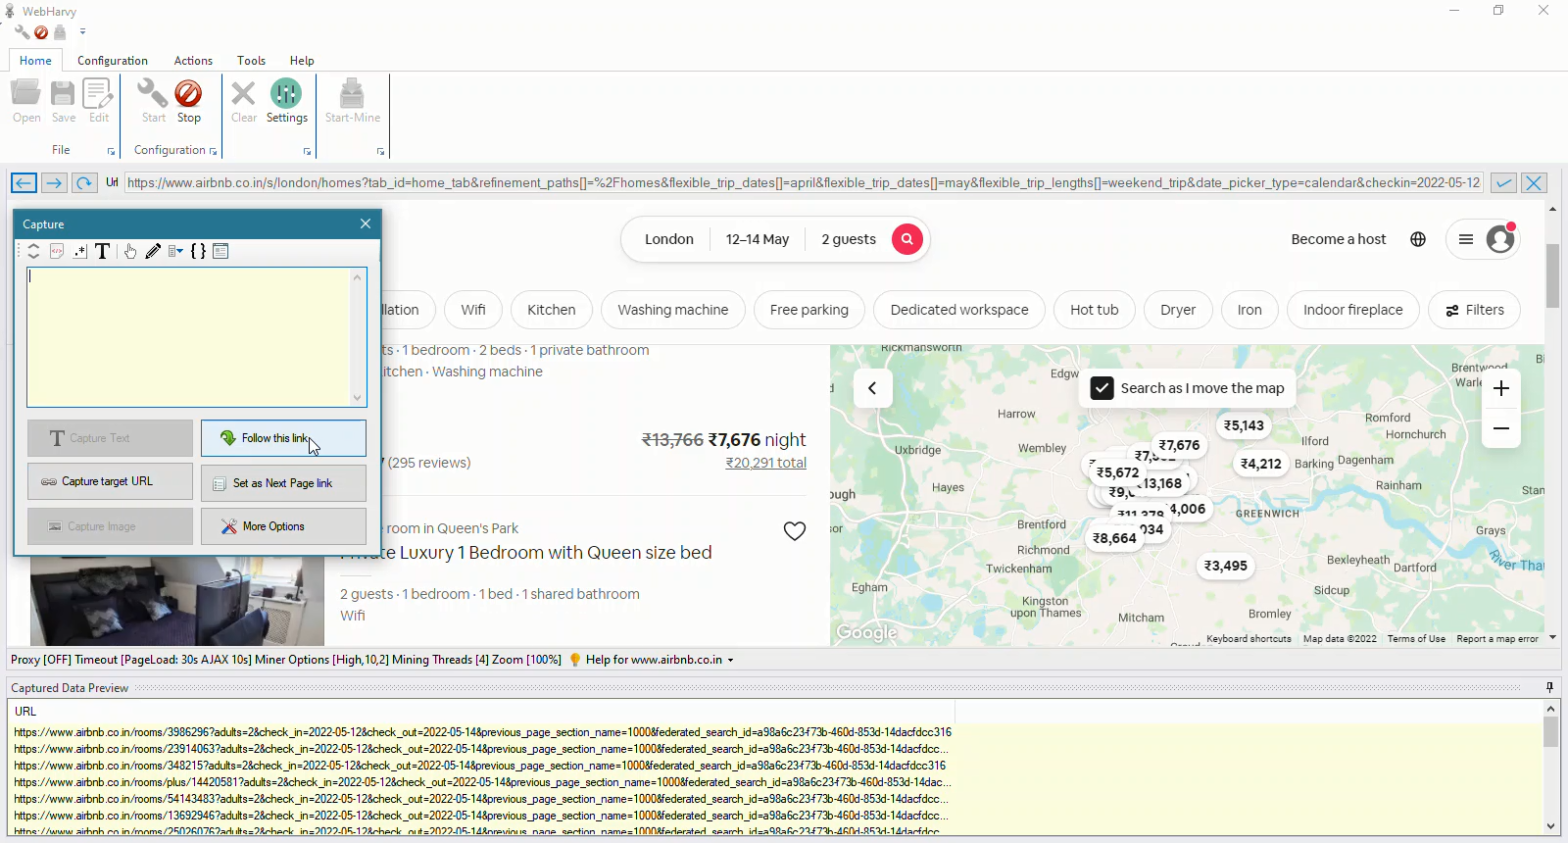Click the HTML code icon in Capture toolbar
The width and height of the screenshot is (1568, 843).
click(57, 252)
